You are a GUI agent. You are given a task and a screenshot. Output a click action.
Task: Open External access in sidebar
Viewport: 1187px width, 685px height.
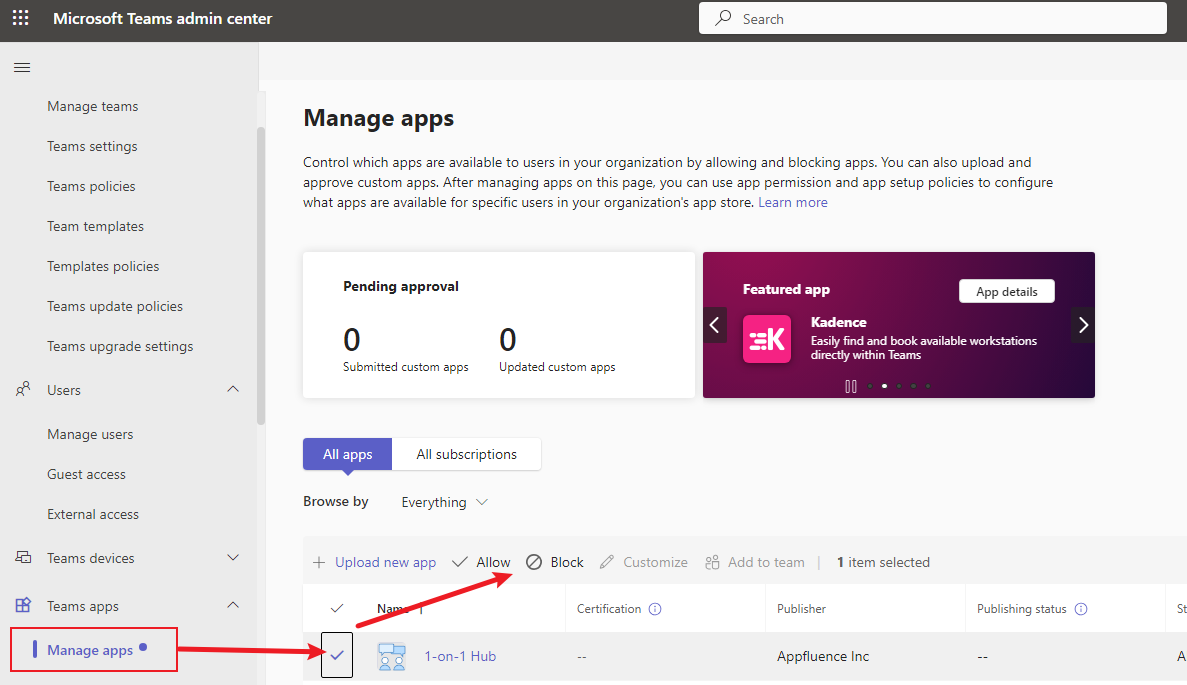point(93,514)
